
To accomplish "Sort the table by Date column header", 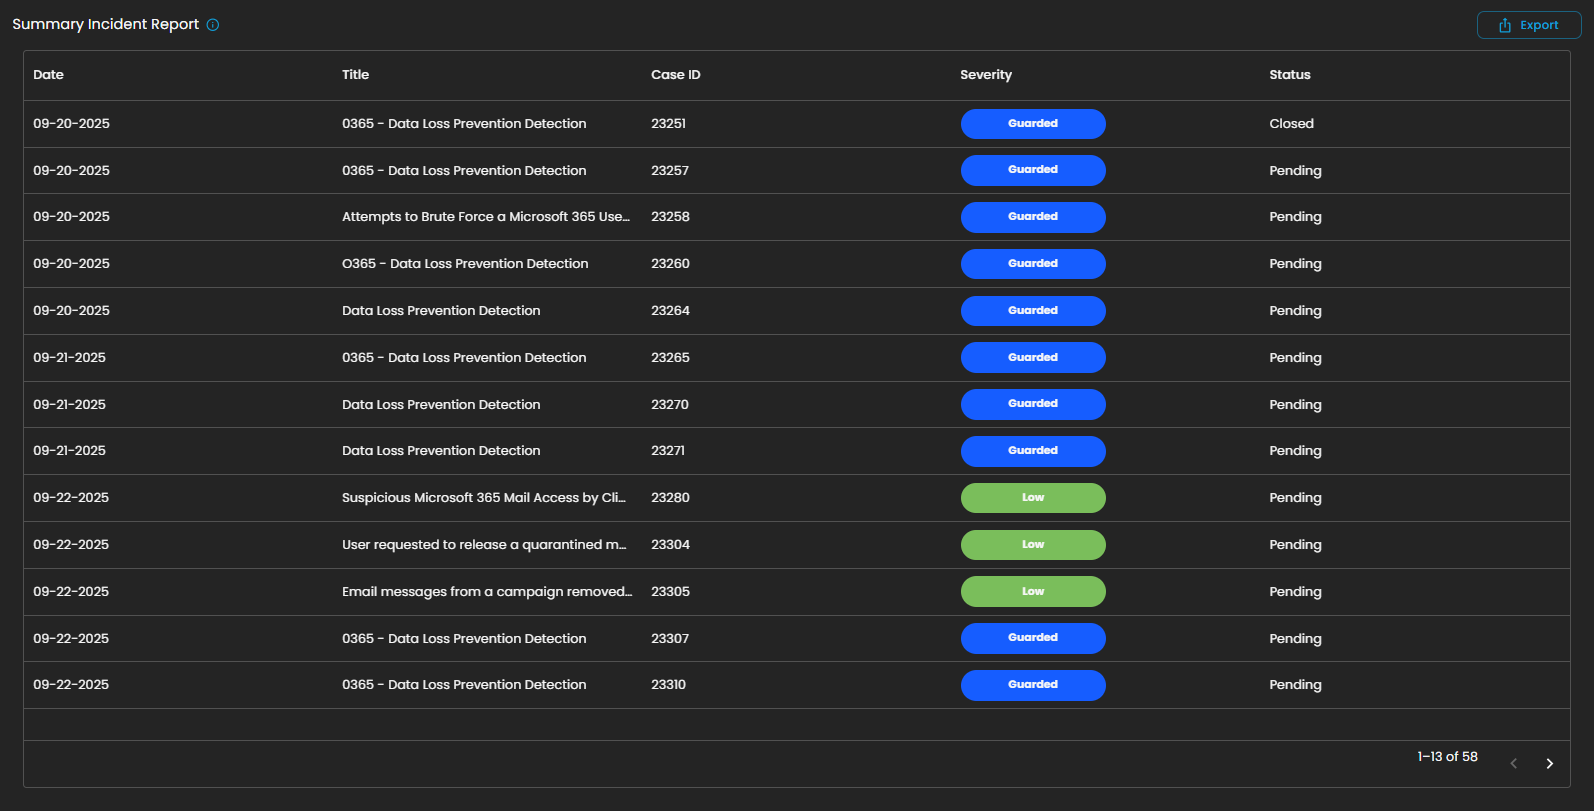I will (48, 75).
